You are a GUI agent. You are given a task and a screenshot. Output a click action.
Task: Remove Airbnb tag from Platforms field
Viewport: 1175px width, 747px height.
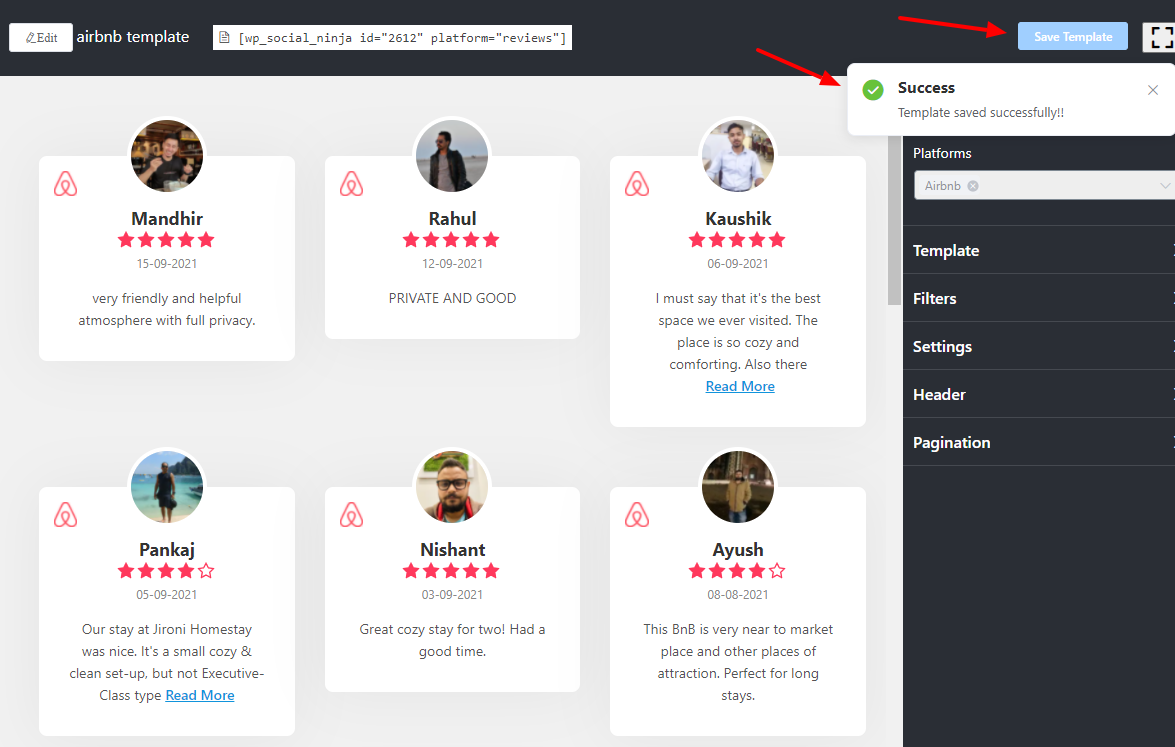[973, 186]
